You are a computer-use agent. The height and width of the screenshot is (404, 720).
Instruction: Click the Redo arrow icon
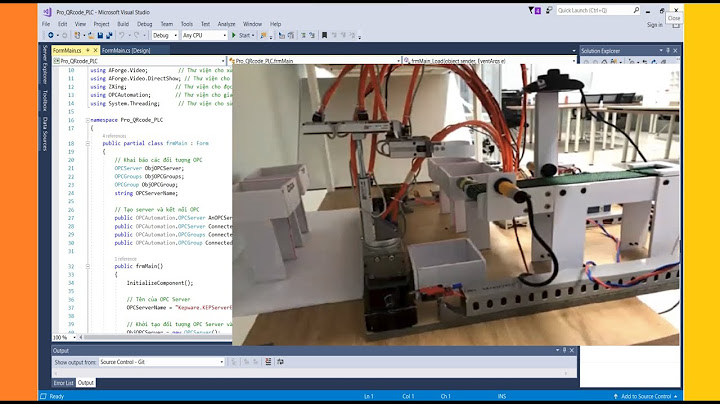[137, 35]
